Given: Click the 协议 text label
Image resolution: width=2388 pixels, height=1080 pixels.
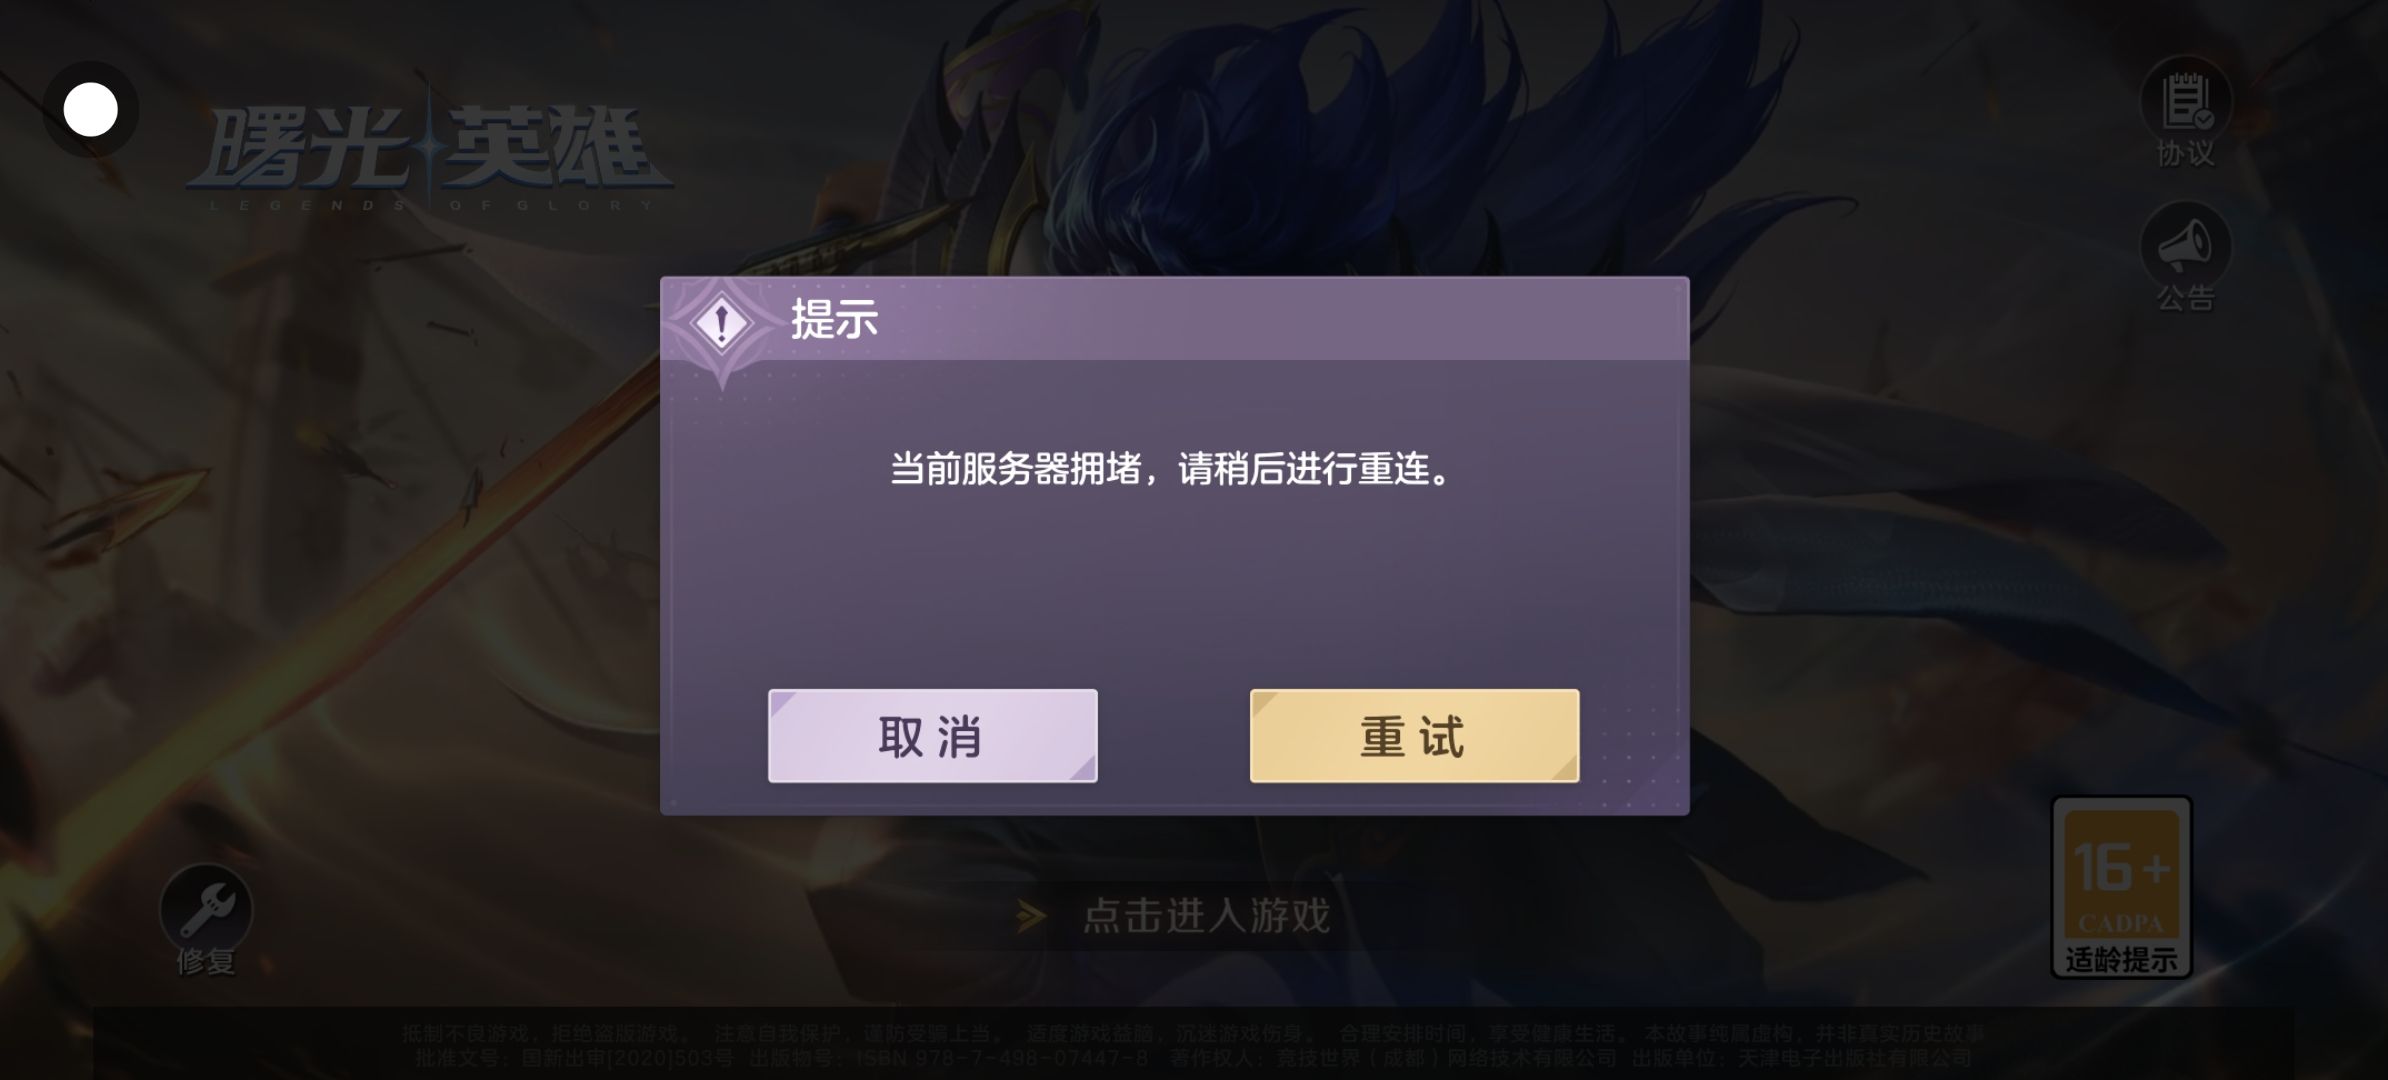Looking at the screenshot, I should [x=2186, y=154].
